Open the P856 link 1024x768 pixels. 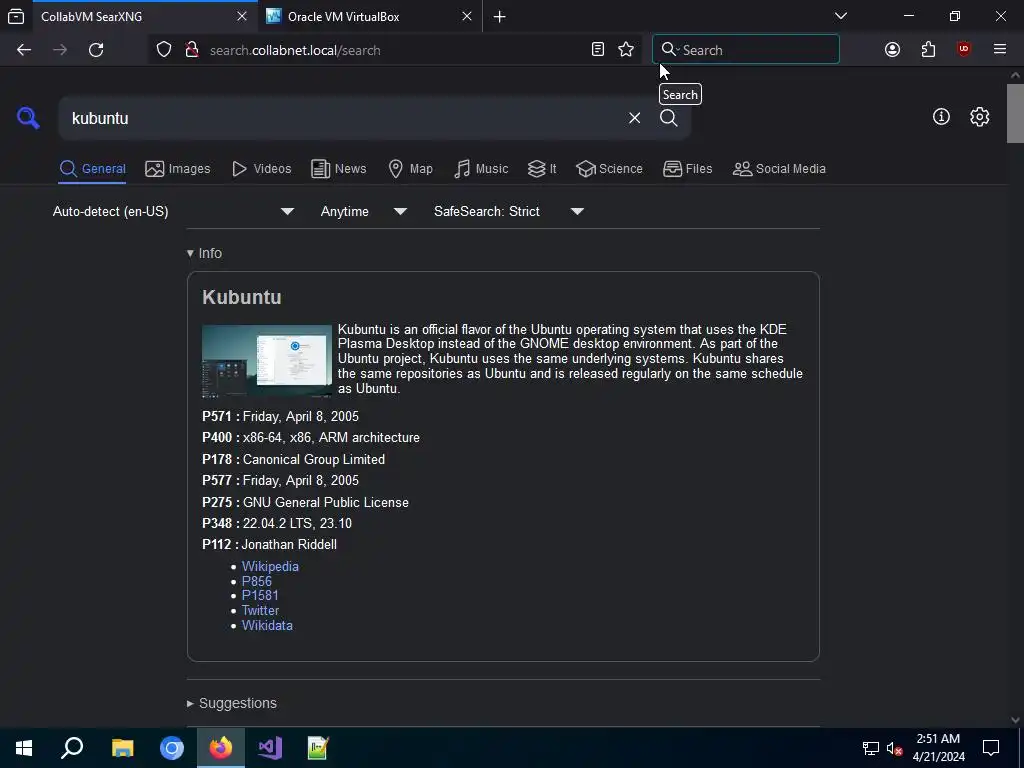click(257, 581)
